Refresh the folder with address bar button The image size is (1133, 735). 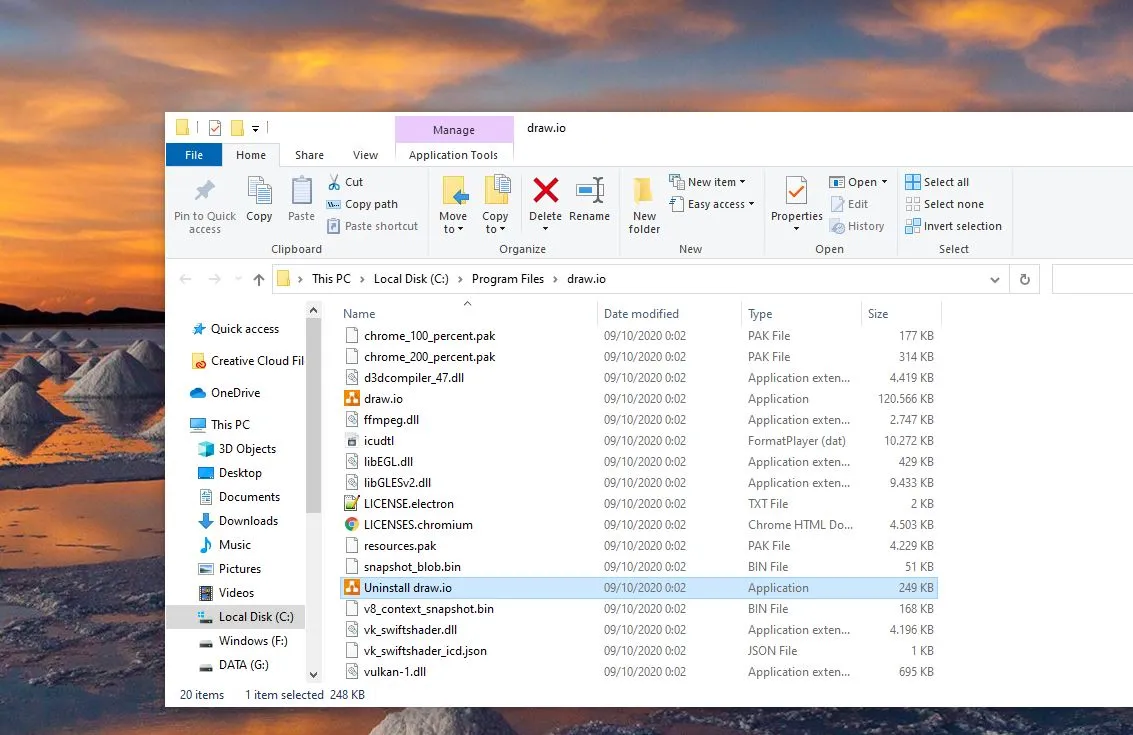1024,280
